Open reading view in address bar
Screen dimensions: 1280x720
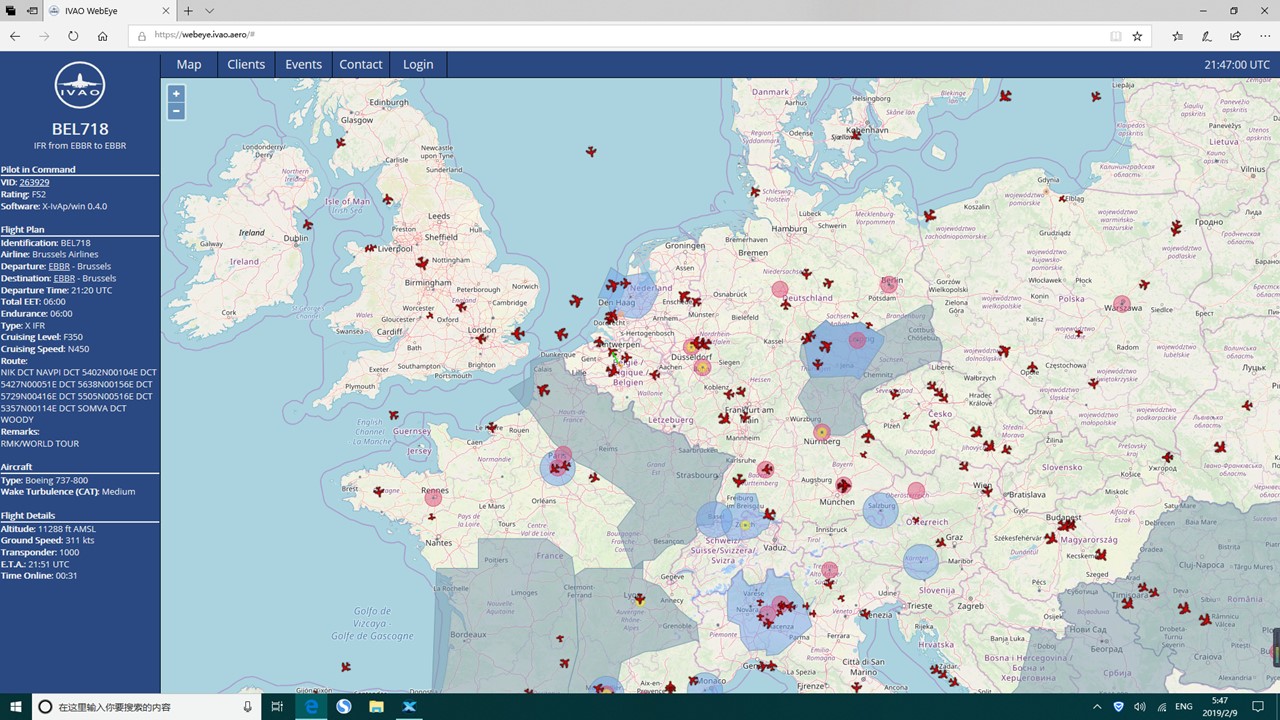tap(1116, 36)
